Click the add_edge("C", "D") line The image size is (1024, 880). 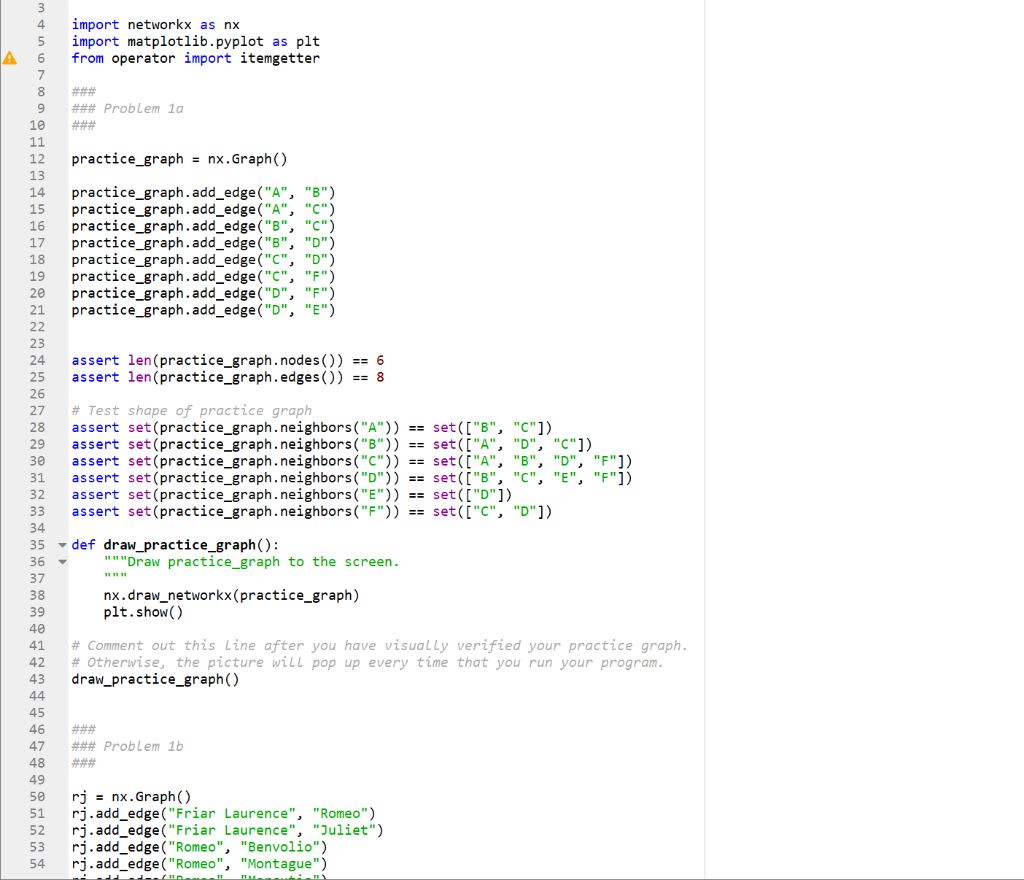coord(203,260)
